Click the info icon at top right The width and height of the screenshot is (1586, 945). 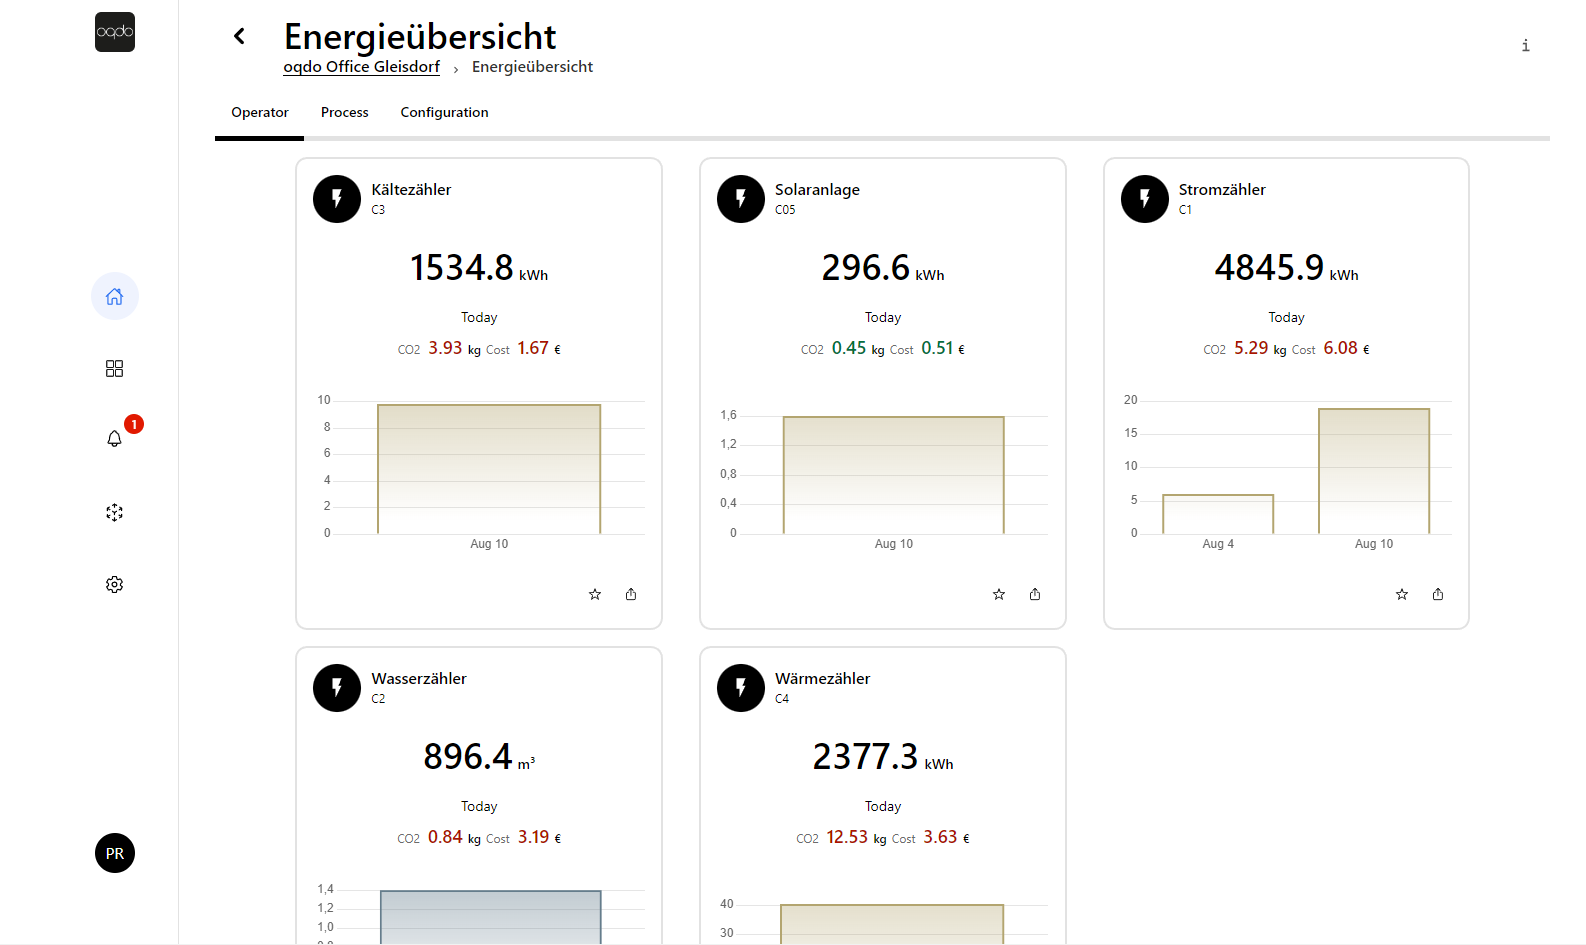pyautogui.click(x=1525, y=46)
